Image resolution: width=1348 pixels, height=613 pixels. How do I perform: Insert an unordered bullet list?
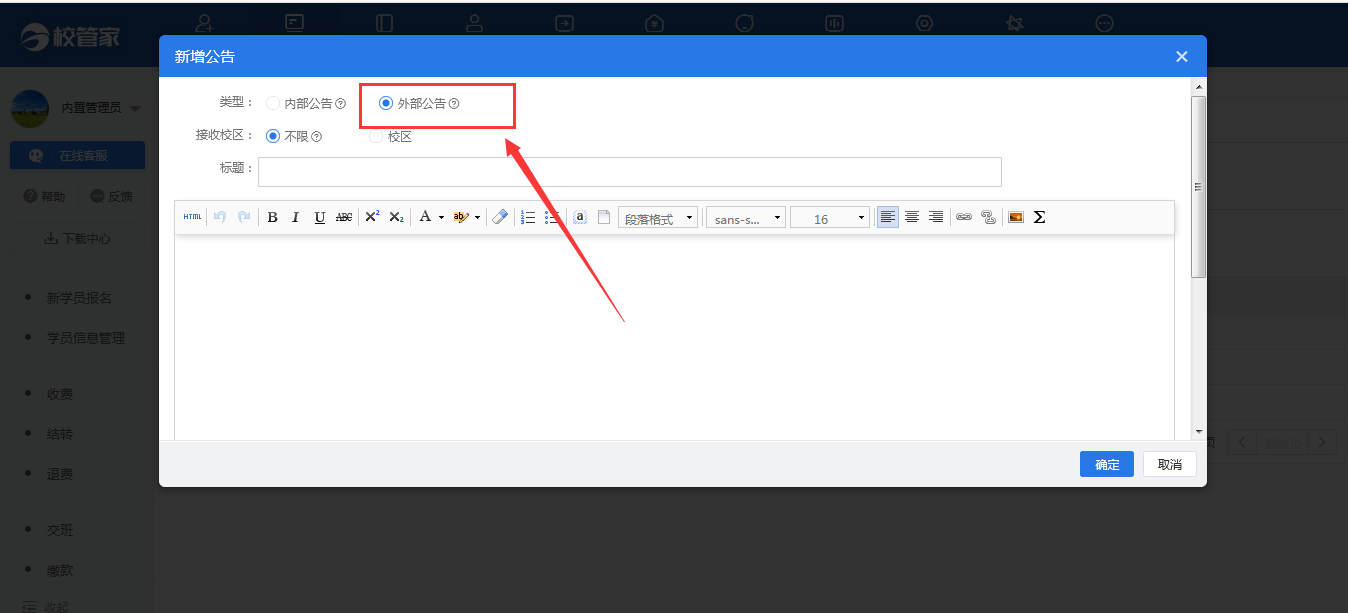tap(552, 217)
